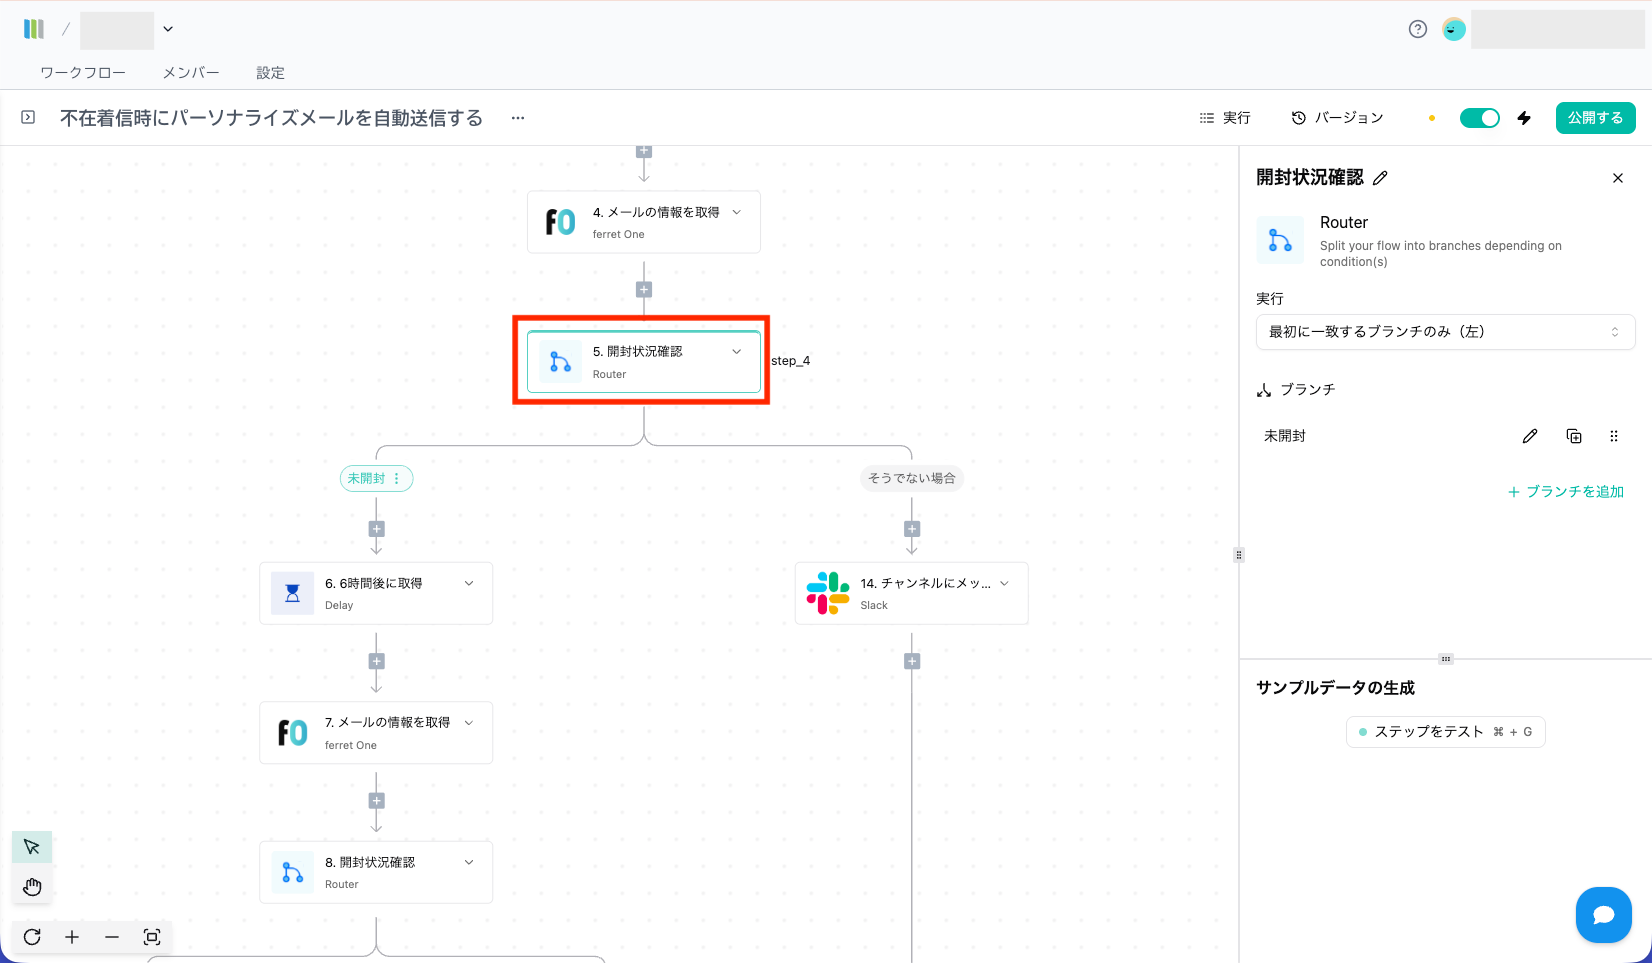Click the edit pencil for 未開封 branch

point(1530,436)
